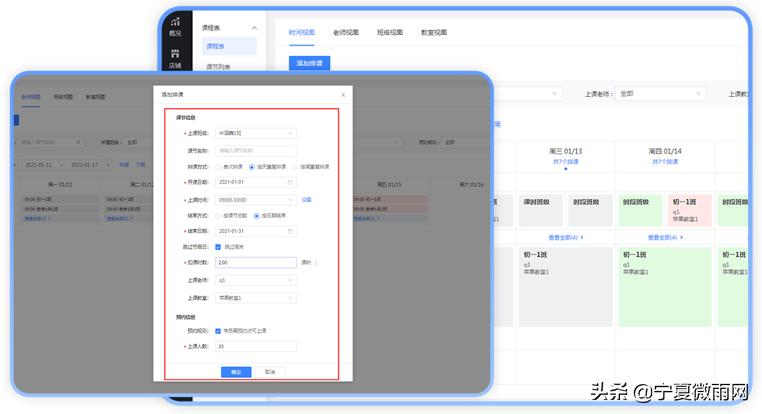Open the 店铺 shop sidebar icon
Image resolution: width=762 pixels, height=414 pixels.
[x=175, y=59]
